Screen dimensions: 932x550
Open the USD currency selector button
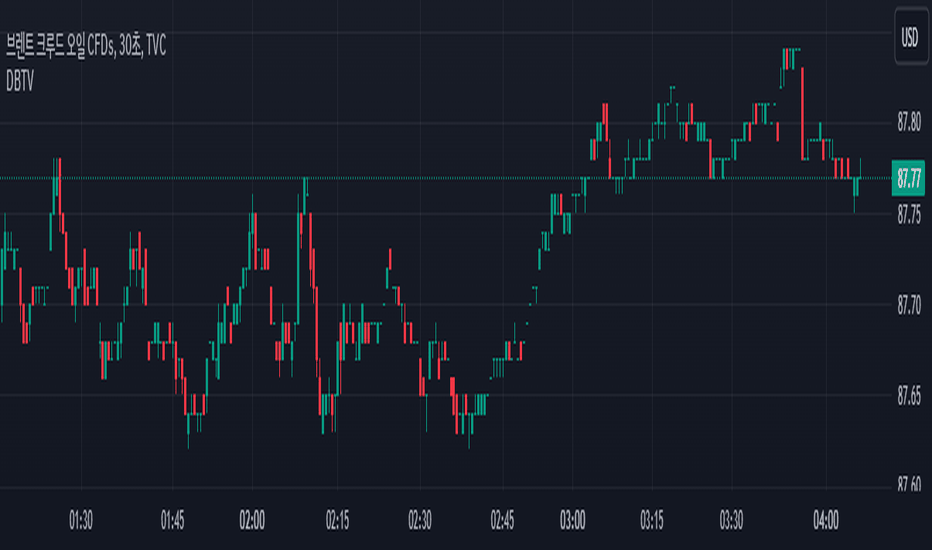click(x=911, y=38)
